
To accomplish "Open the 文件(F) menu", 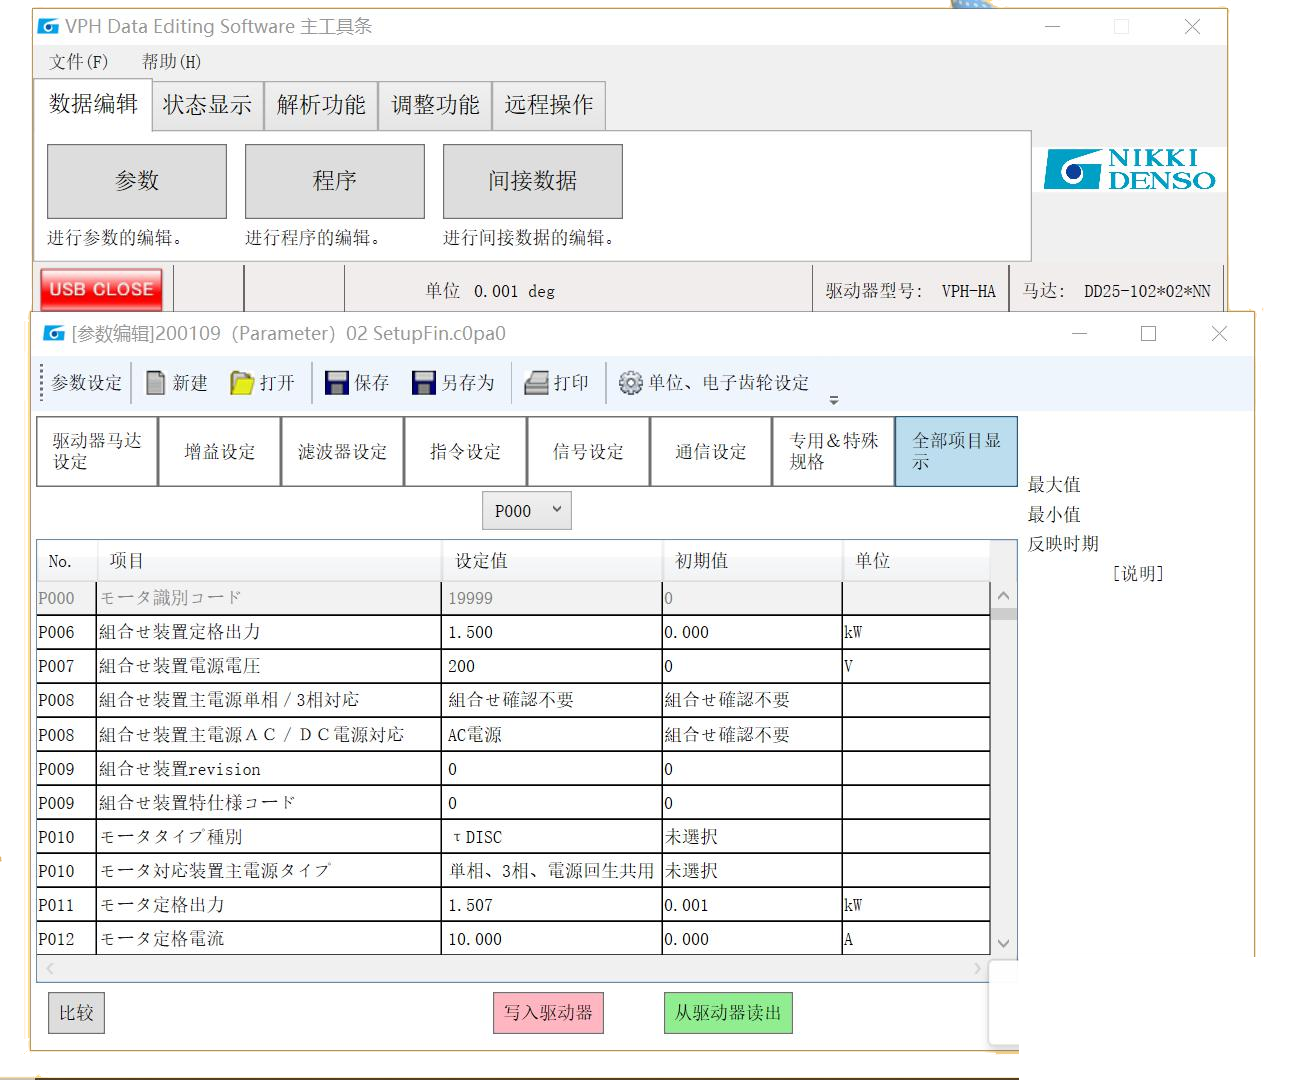I will (x=79, y=62).
